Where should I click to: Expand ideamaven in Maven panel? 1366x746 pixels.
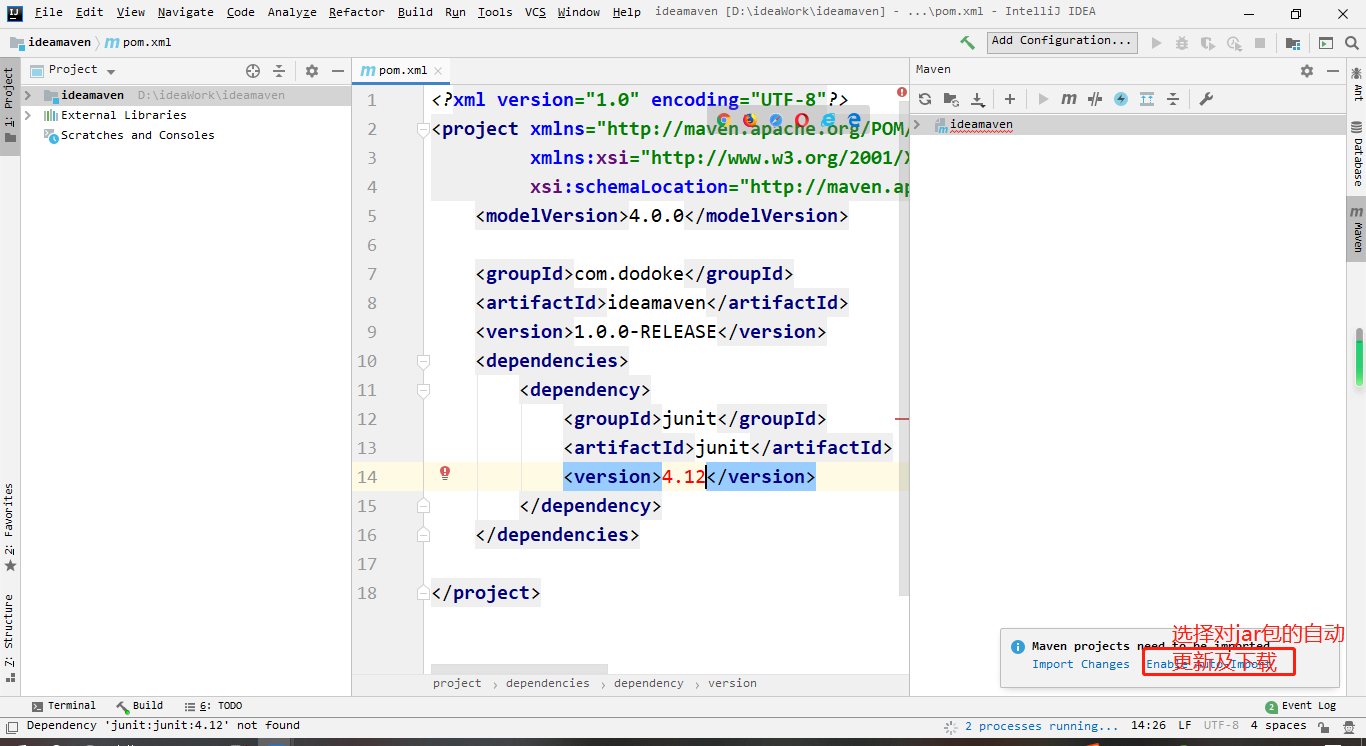(x=918, y=125)
